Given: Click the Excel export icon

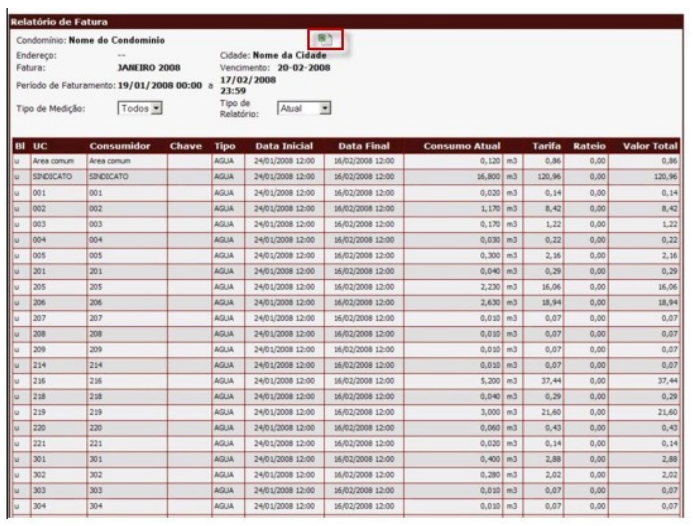Looking at the screenshot, I should pos(324,38).
